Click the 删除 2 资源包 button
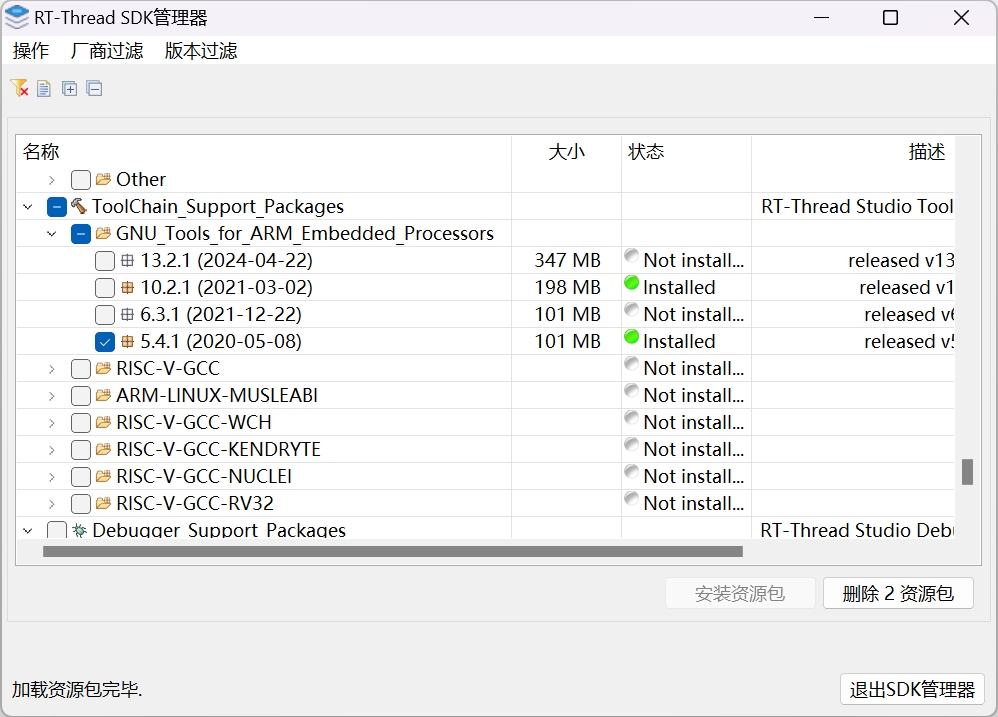This screenshot has height=717, width=998. point(898,594)
